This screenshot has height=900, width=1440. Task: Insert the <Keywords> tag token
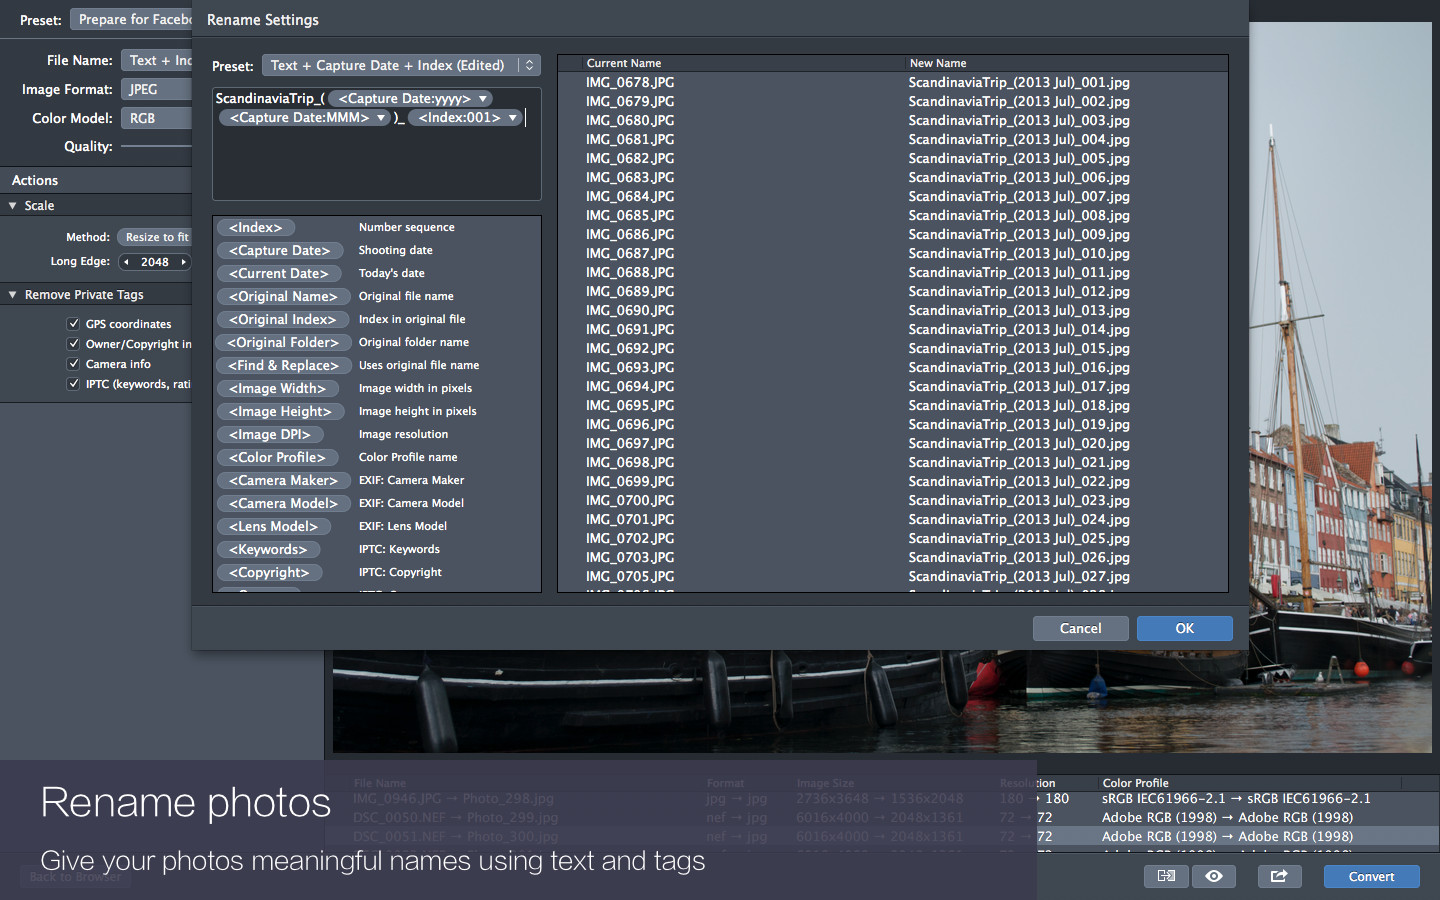click(269, 550)
